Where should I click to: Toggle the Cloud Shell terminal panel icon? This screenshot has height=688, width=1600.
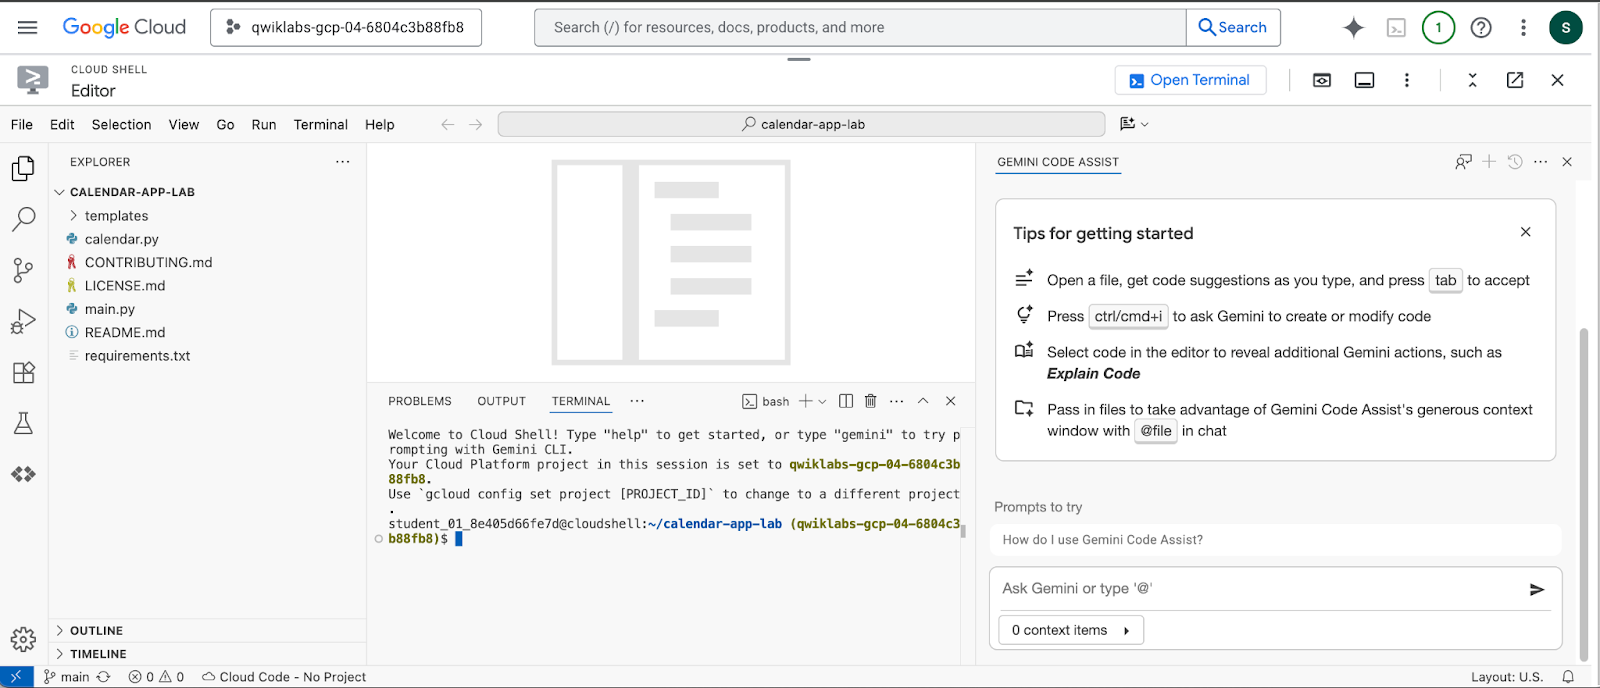[1364, 80]
